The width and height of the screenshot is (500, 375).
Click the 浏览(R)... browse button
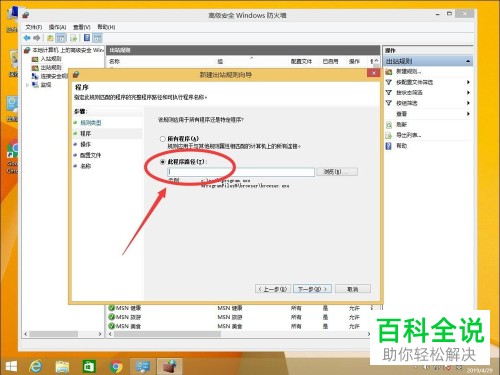click(337, 172)
